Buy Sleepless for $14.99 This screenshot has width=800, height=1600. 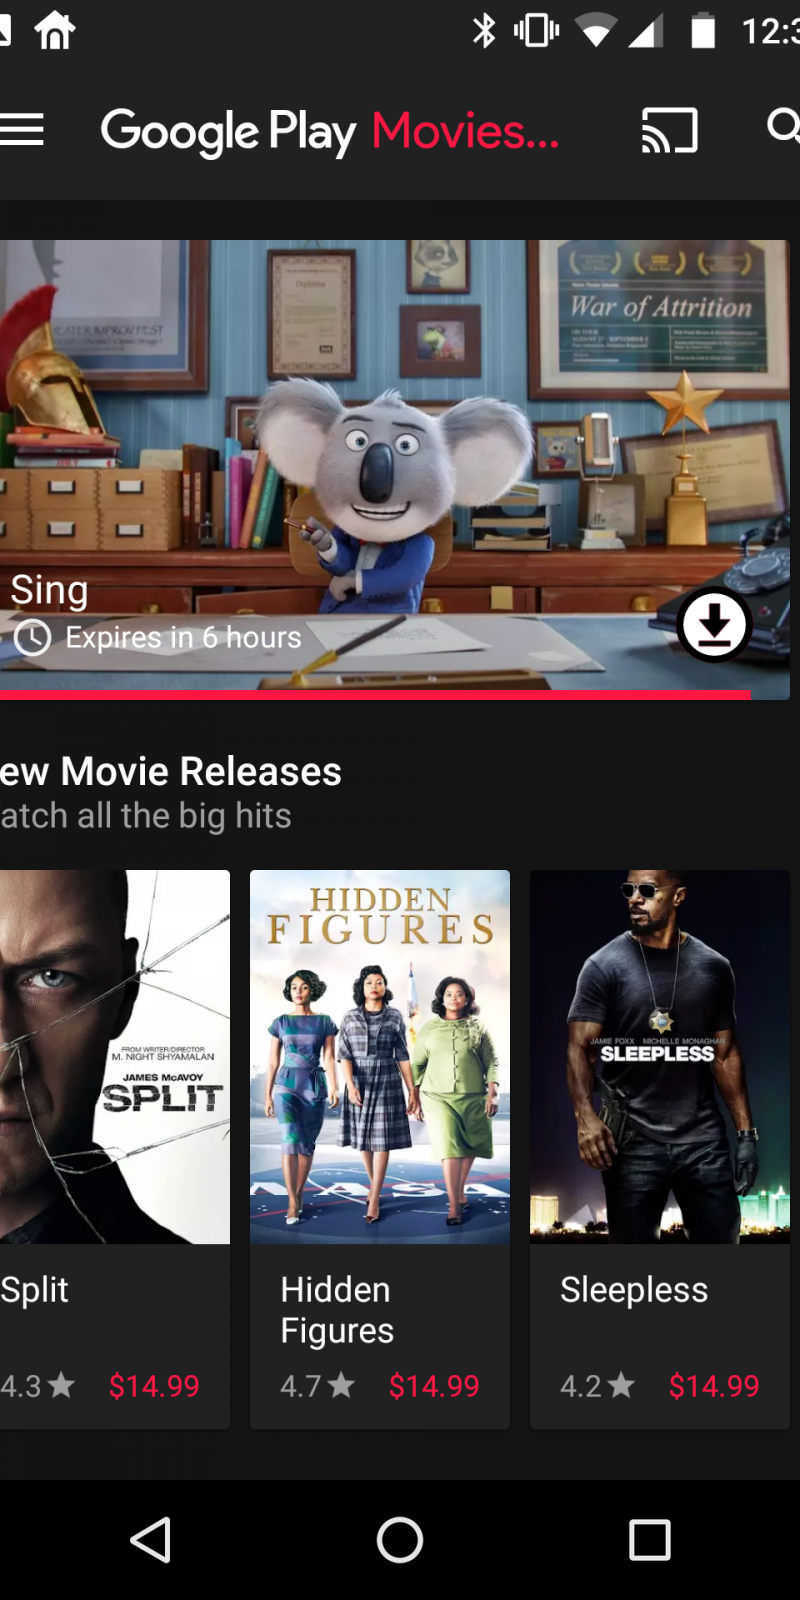[714, 1386]
